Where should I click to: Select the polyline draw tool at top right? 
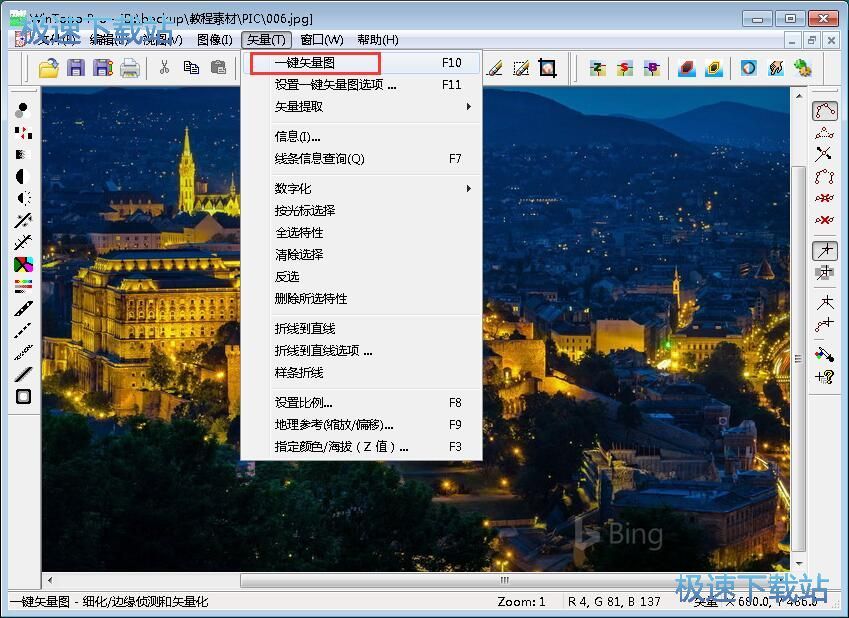pos(824,110)
